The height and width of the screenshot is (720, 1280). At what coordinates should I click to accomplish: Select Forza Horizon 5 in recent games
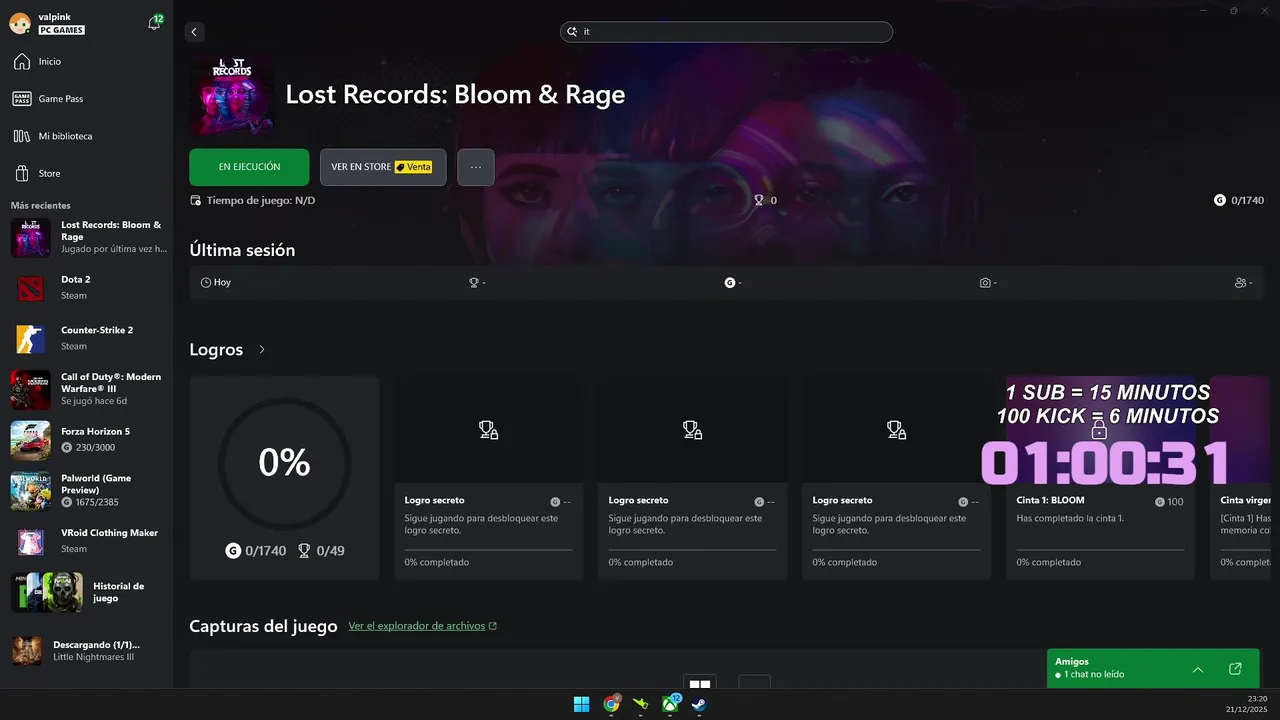click(x=88, y=440)
